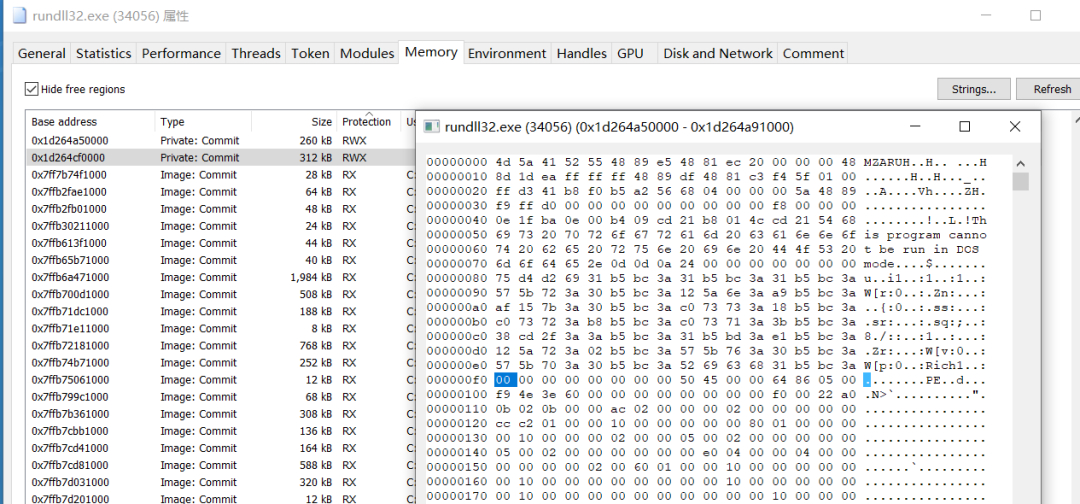Open the Modules tab
1080x504 pixels.
(367, 53)
